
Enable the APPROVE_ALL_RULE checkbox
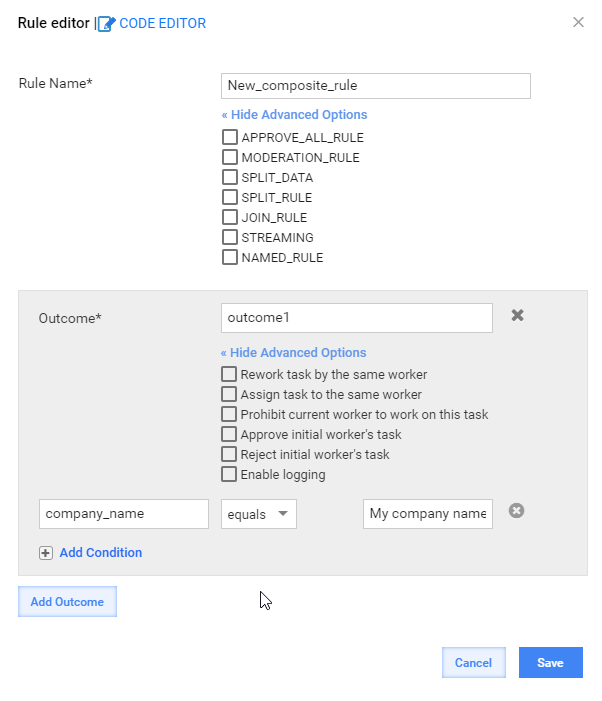pyautogui.click(x=230, y=137)
